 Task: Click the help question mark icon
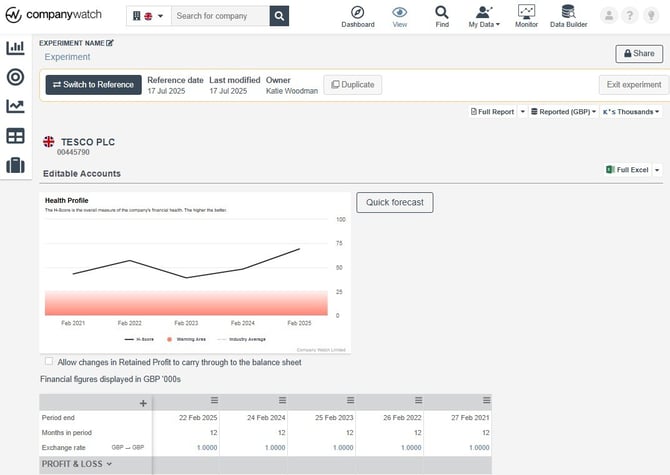pos(630,16)
